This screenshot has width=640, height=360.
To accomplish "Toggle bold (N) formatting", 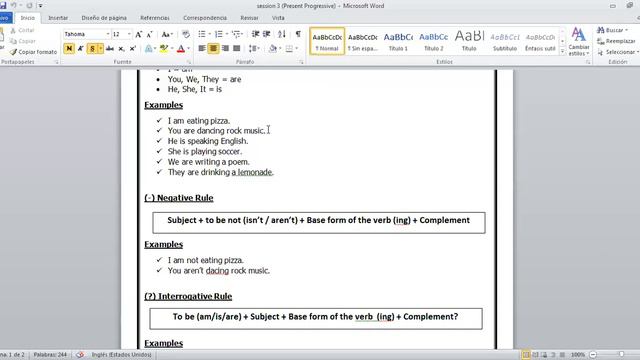I will (x=69, y=49).
